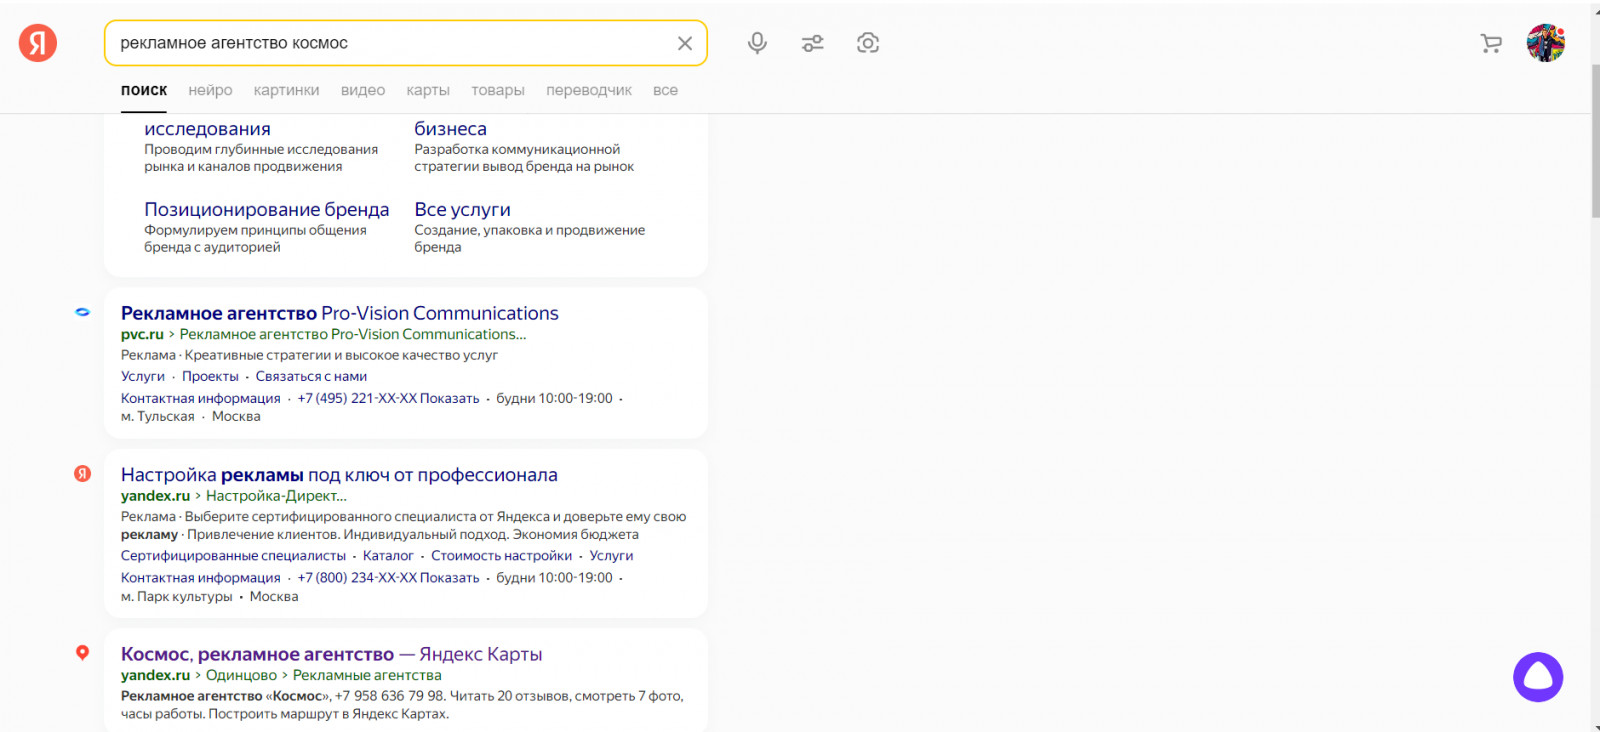Search by image with camera icon
The image size is (1600, 732).
click(868, 43)
